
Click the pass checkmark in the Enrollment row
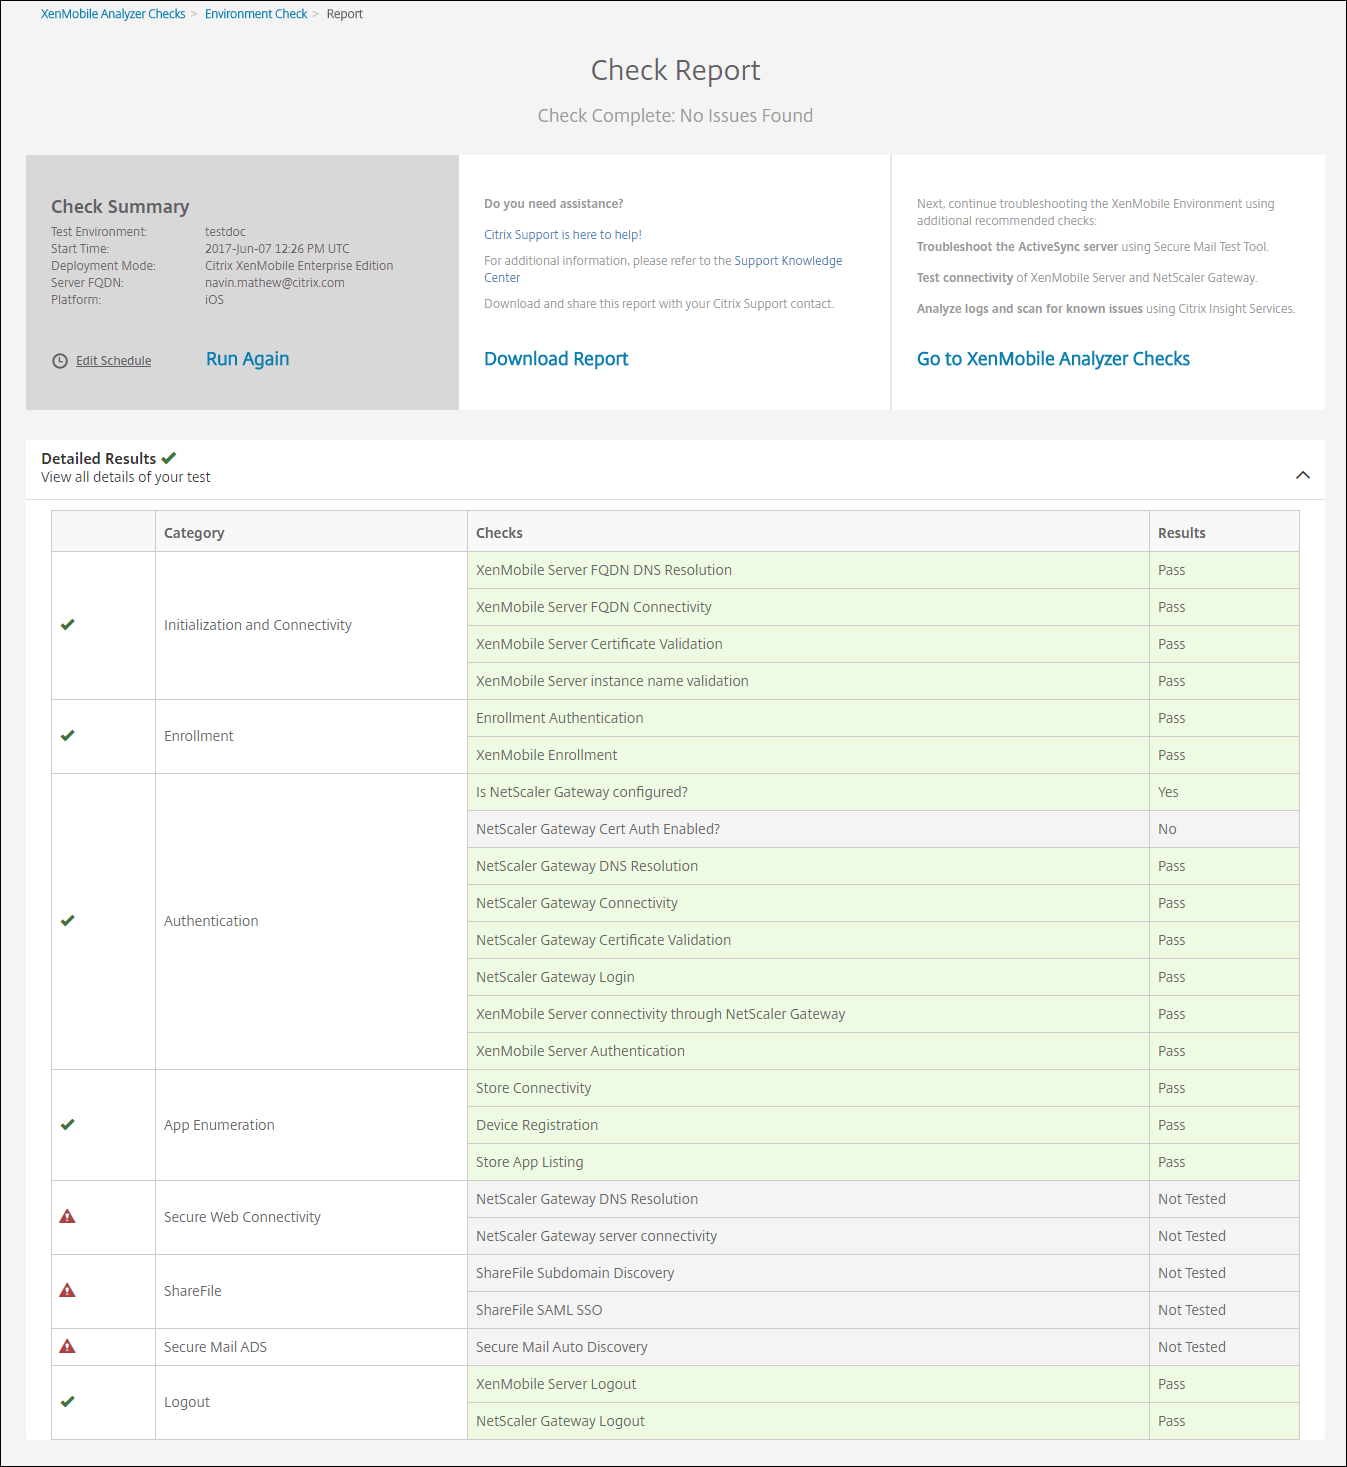click(x=68, y=736)
